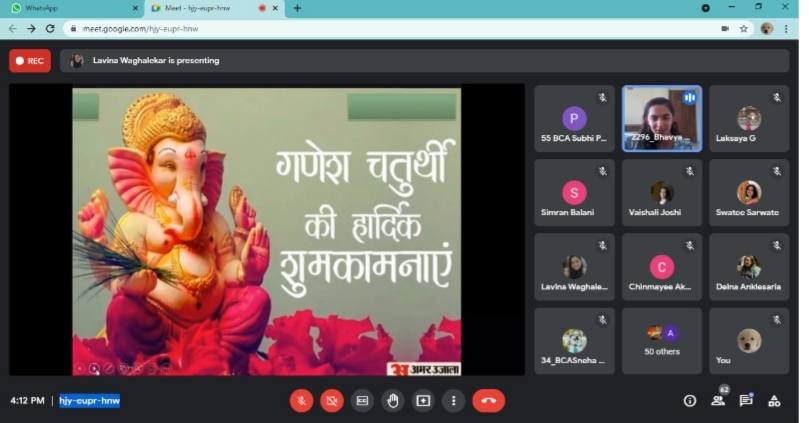Screen dimensions: 809x423
Task: Go back in browser history
Action: [x=13, y=29]
